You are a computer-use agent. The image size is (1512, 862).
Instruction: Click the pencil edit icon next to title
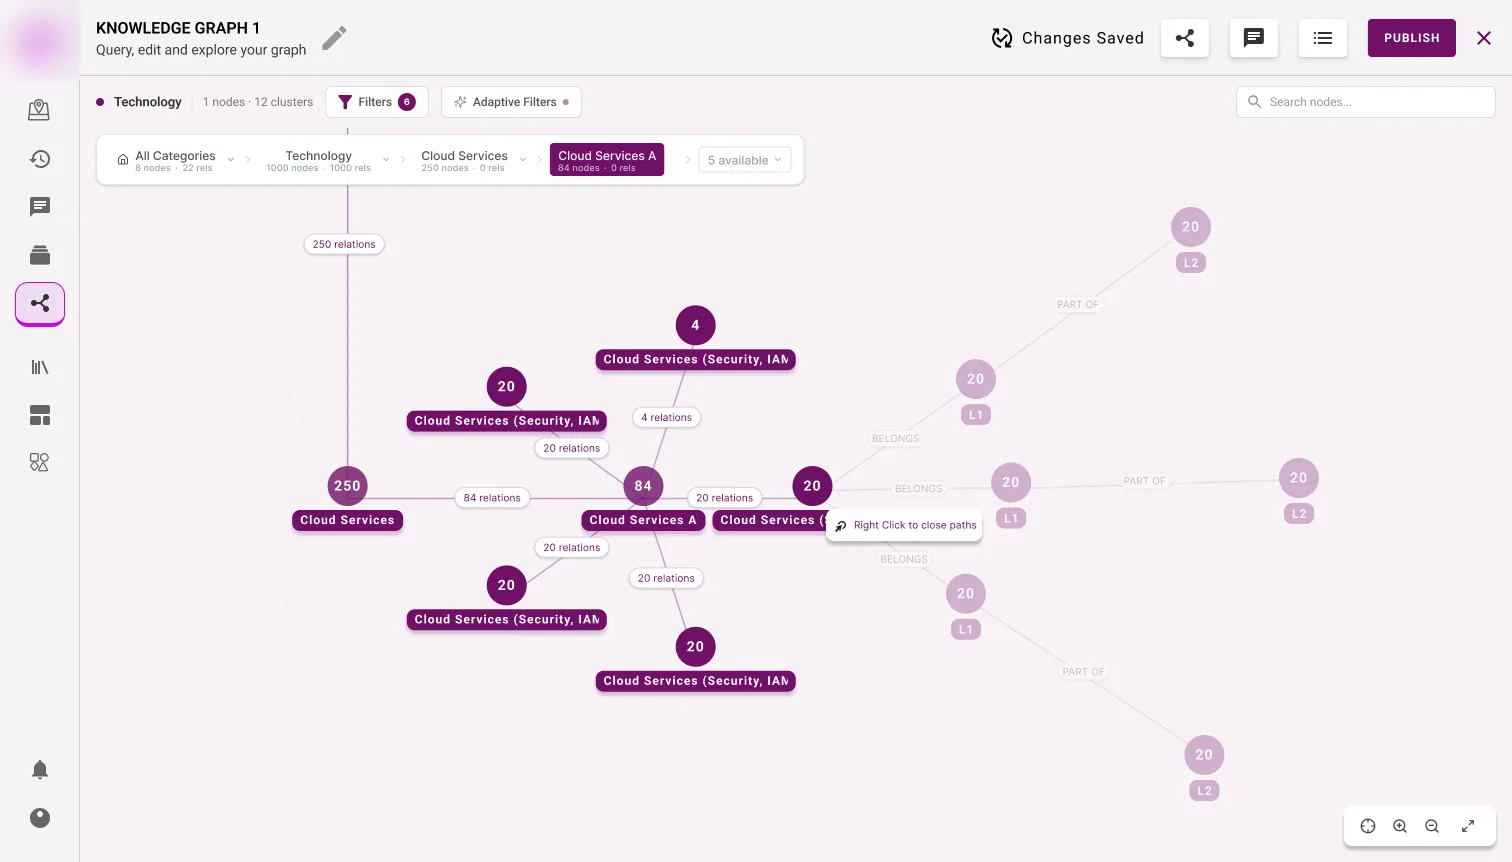(x=334, y=38)
